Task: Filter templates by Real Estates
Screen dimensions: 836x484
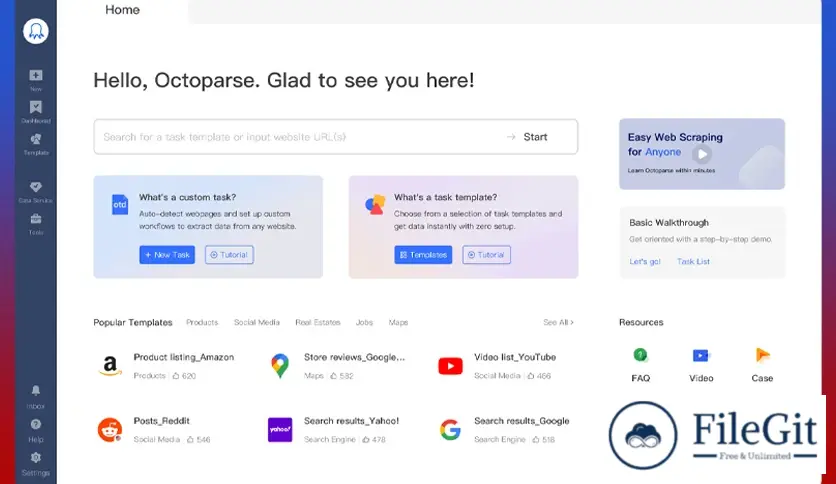Action: (318, 322)
